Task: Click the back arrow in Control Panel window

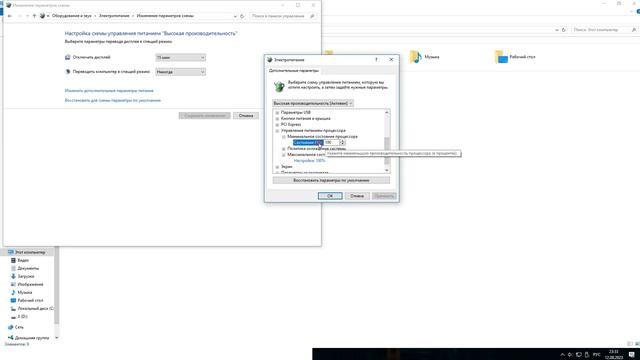Action: point(10,16)
